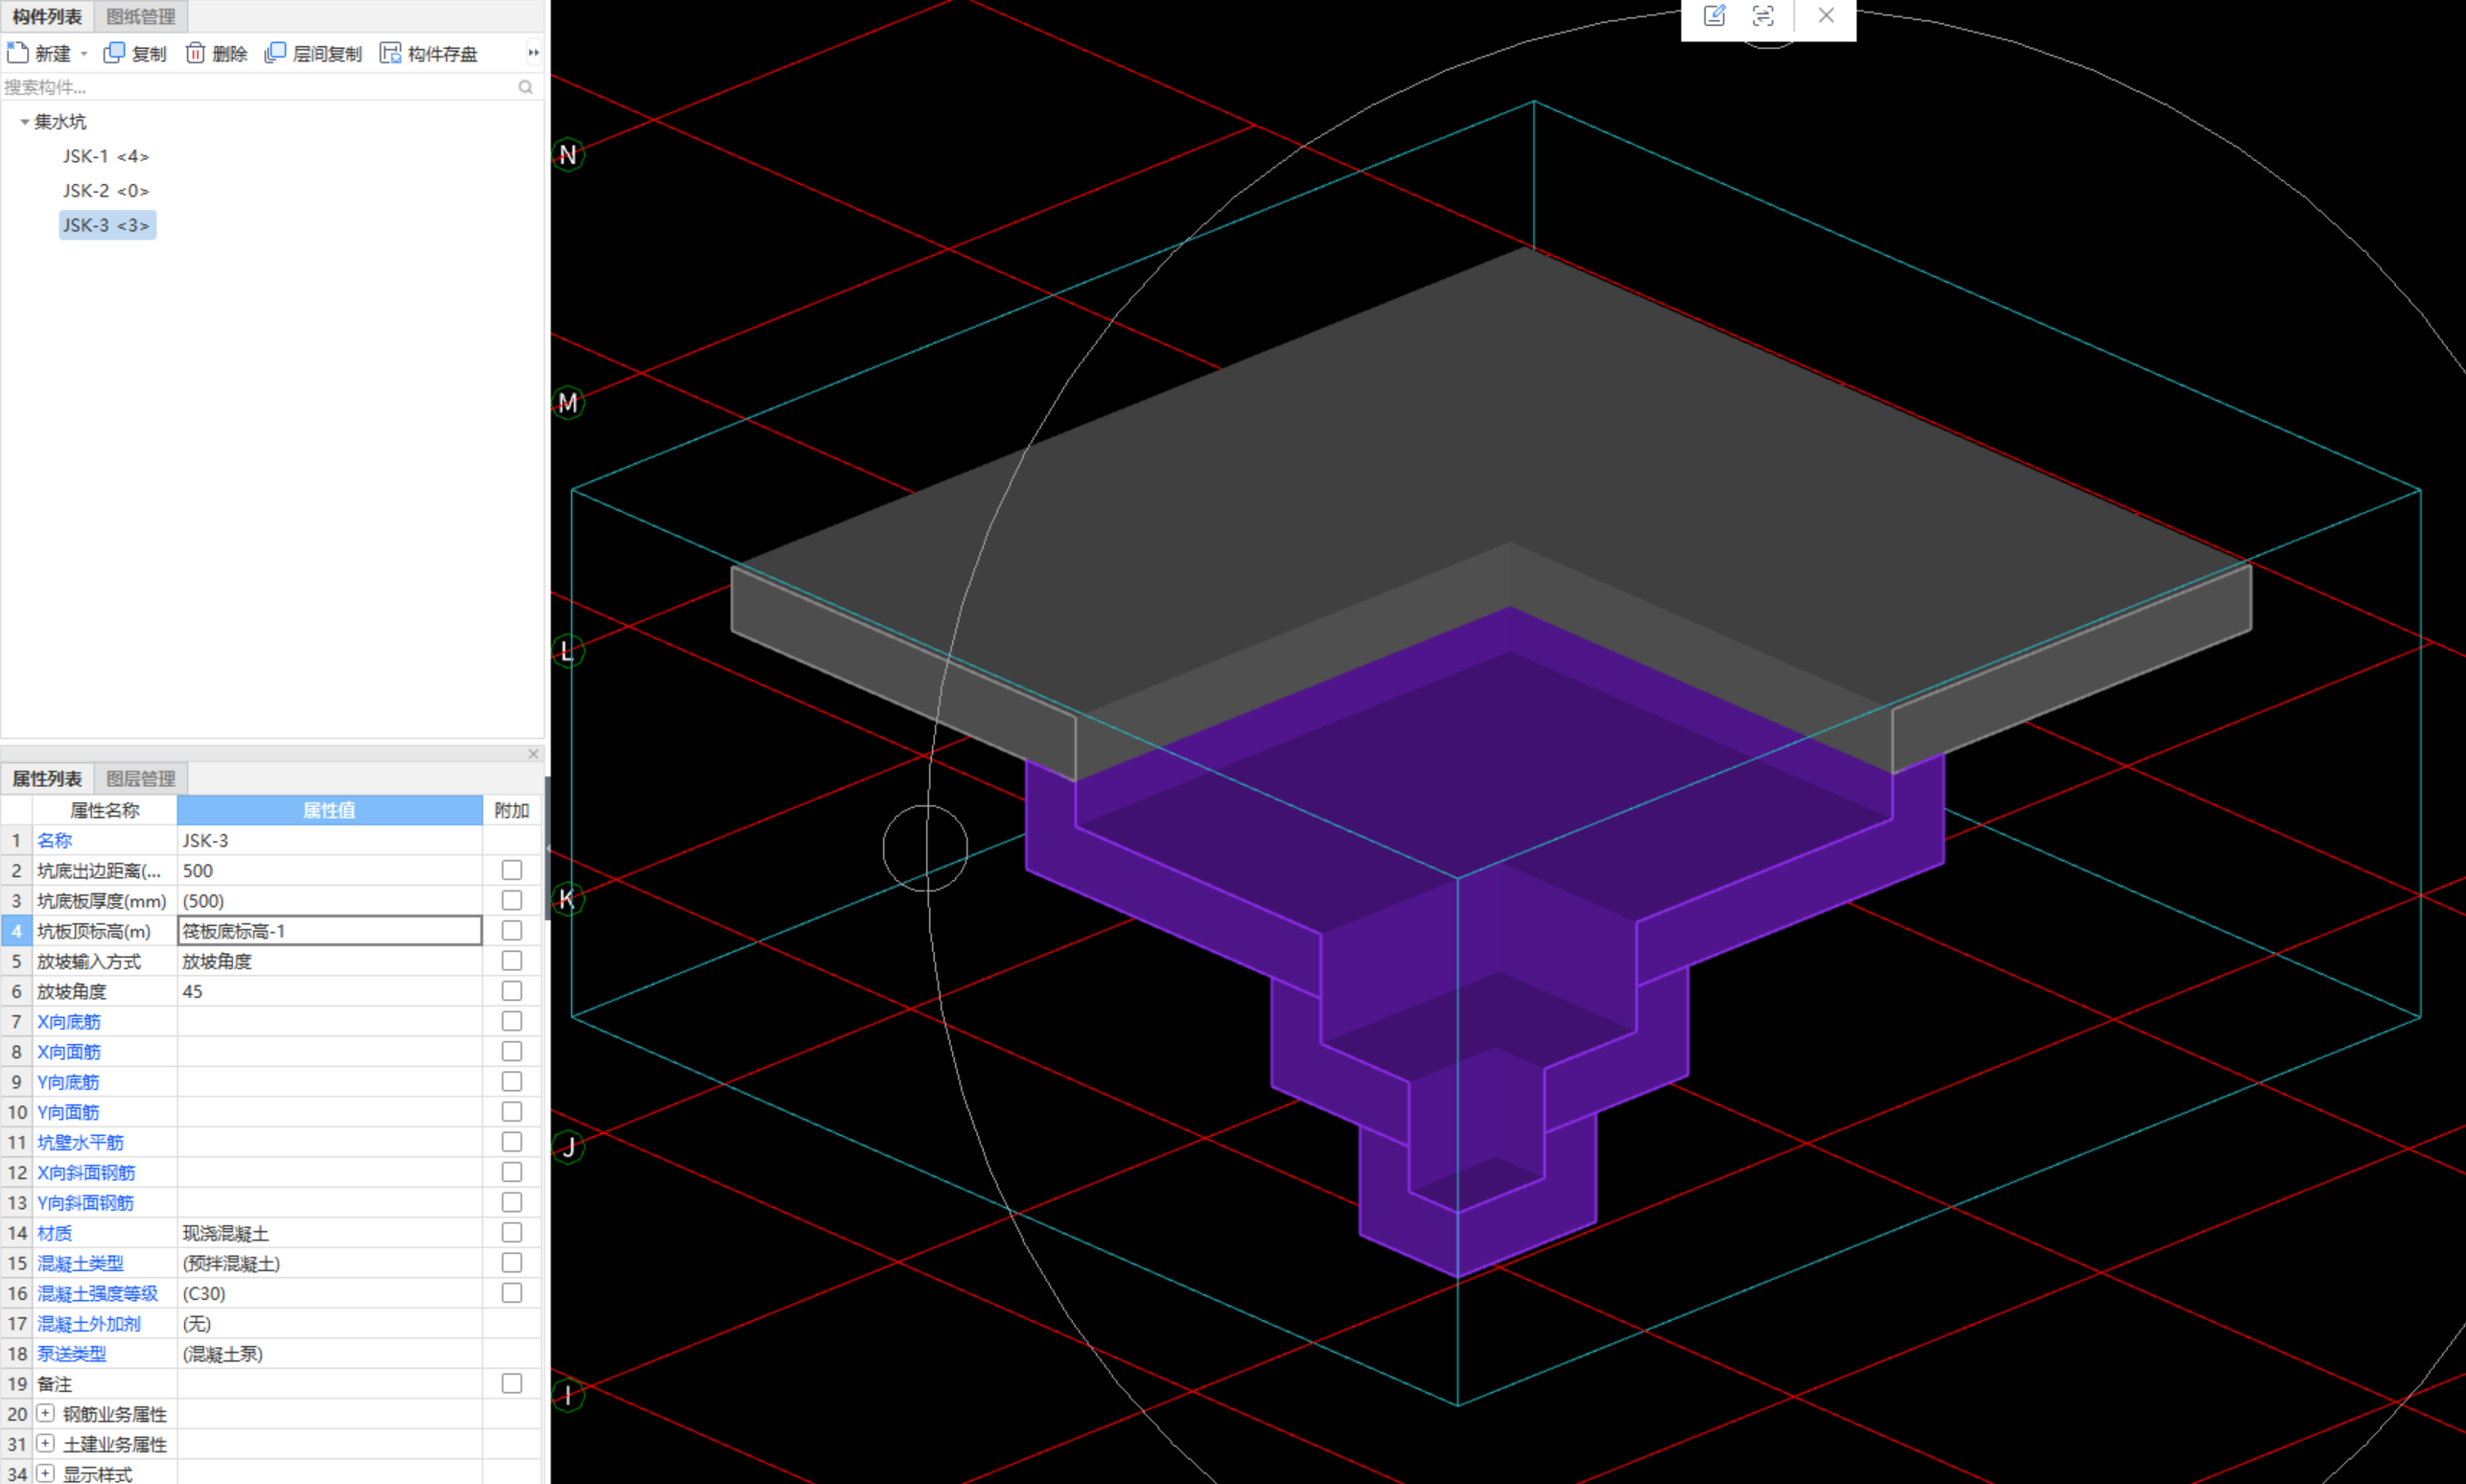
Task: Click axis label N in viewport
Action: coord(568,154)
